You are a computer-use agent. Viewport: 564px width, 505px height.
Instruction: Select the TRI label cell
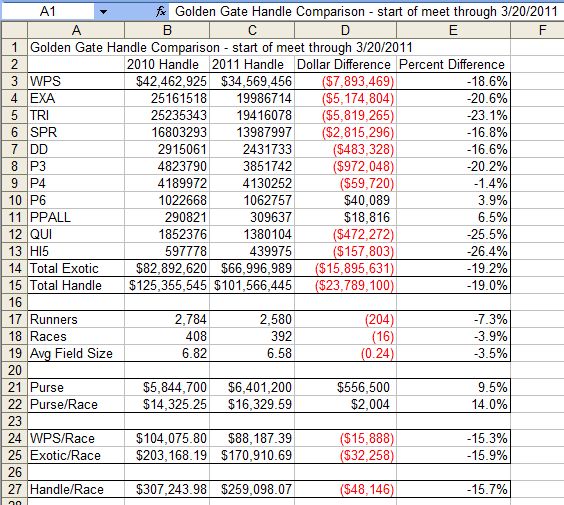76,115
